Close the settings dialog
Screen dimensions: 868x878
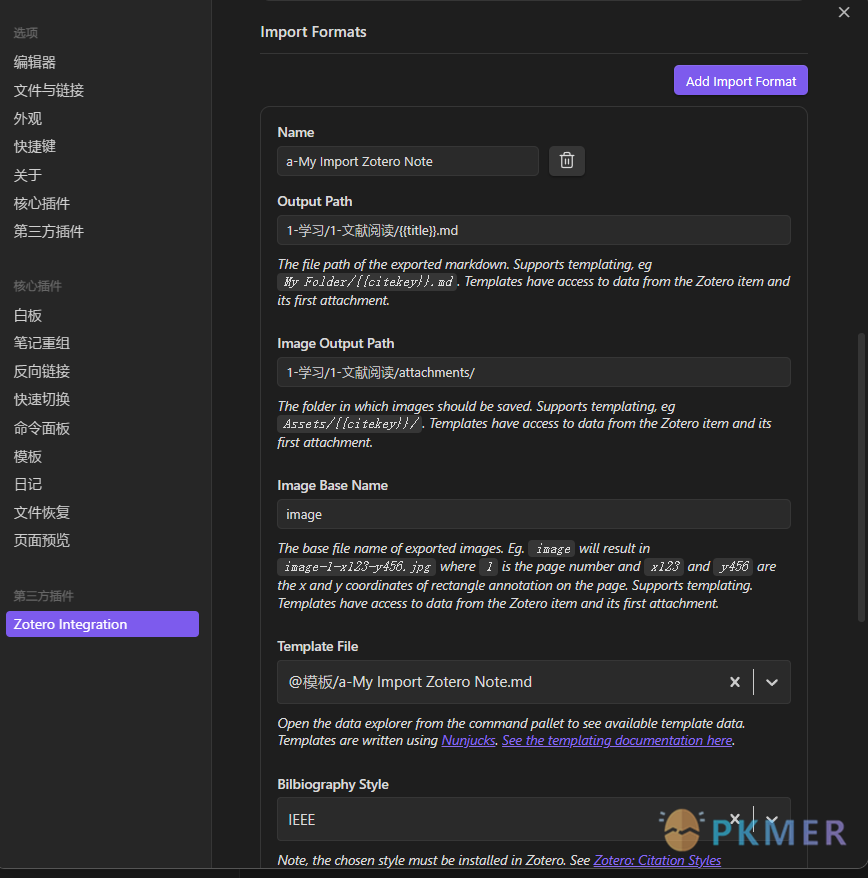(844, 12)
